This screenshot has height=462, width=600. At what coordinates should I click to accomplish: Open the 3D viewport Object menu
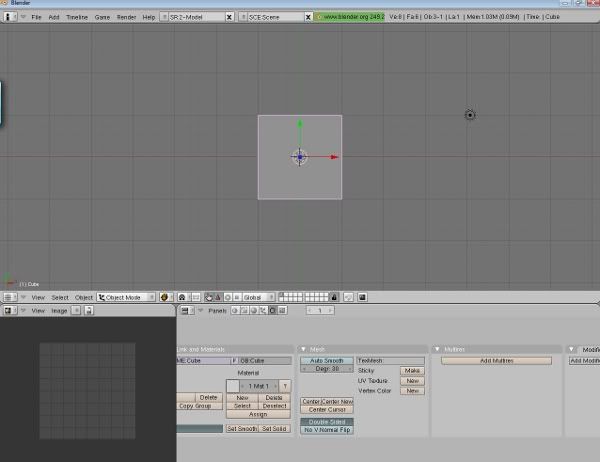[x=84, y=297]
